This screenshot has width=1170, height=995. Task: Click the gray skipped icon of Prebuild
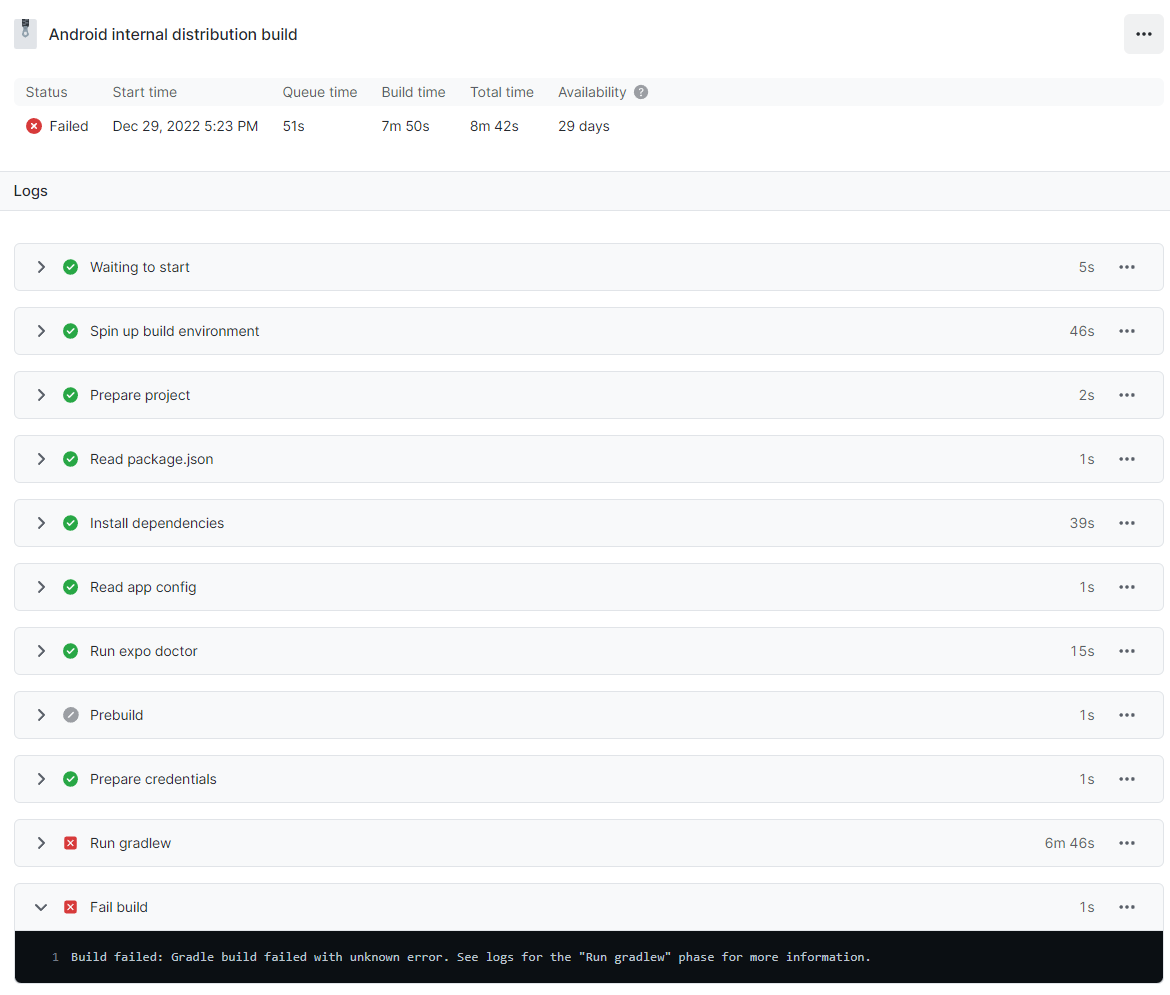coord(70,715)
